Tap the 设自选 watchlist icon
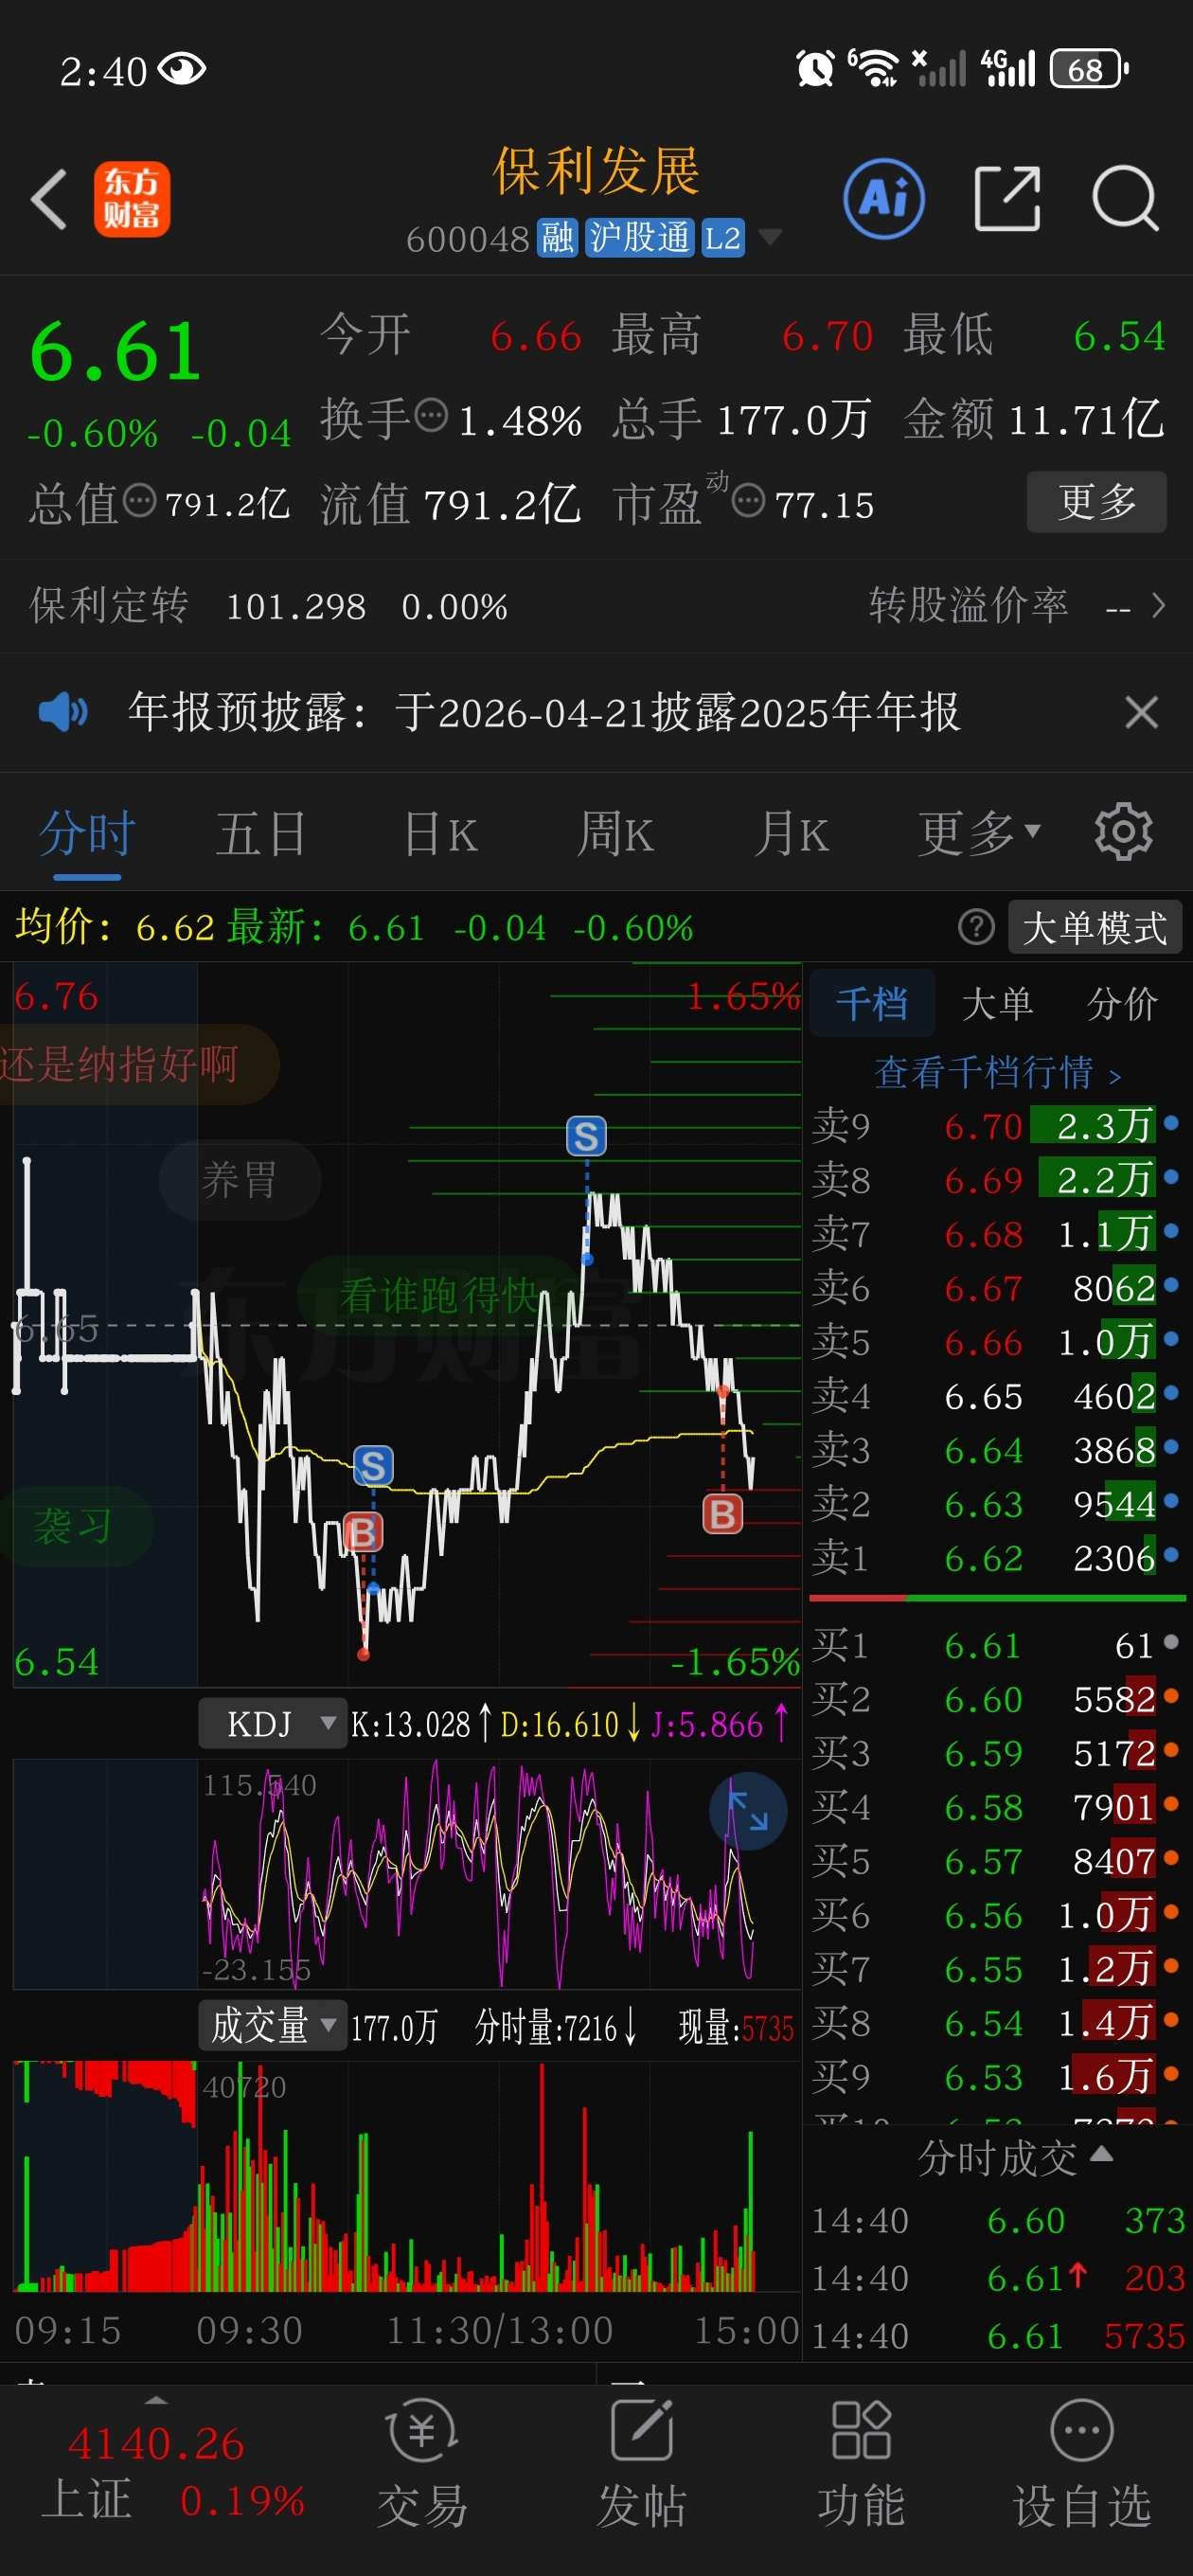1193x2576 pixels. 1081,2430
